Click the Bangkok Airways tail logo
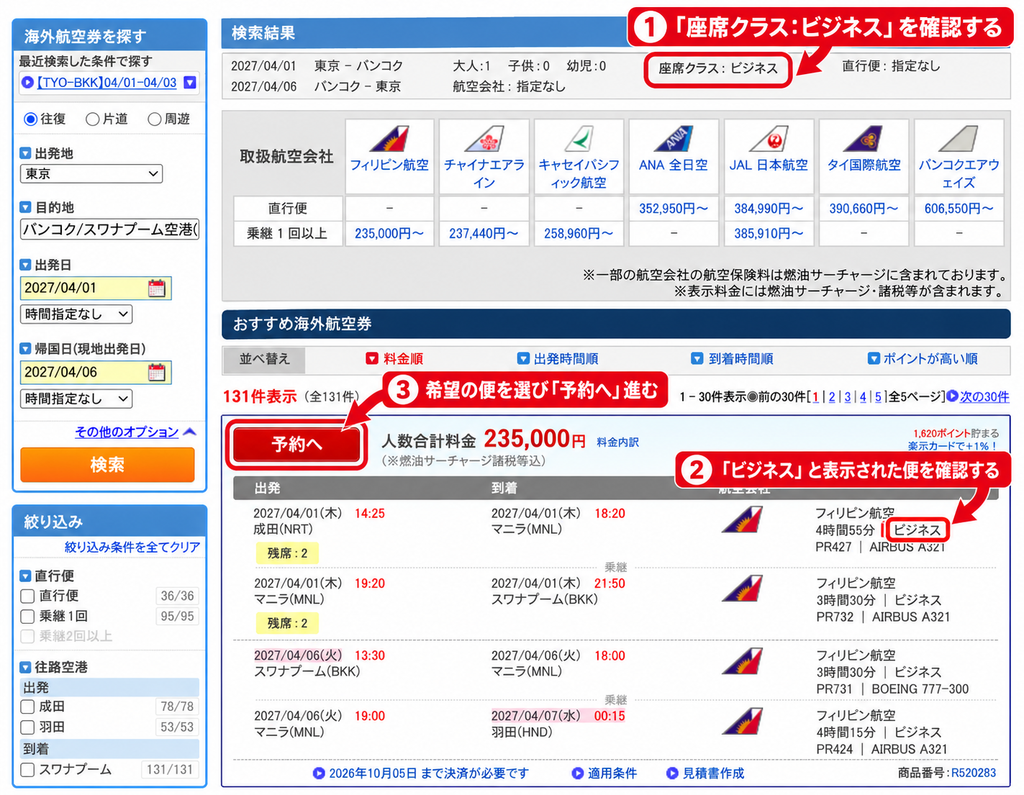This screenshot has height=795, width=1024. 958,138
